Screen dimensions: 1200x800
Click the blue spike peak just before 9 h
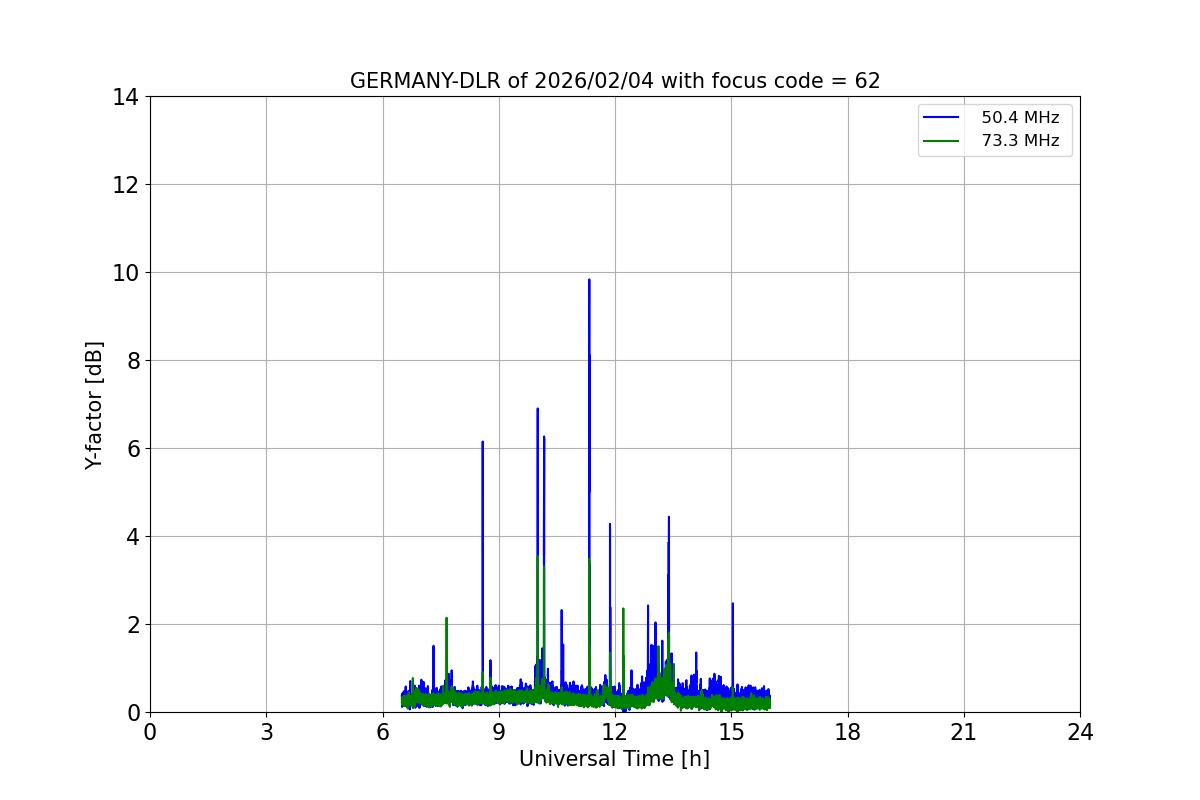pyautogui.click(x=482, y=443)
